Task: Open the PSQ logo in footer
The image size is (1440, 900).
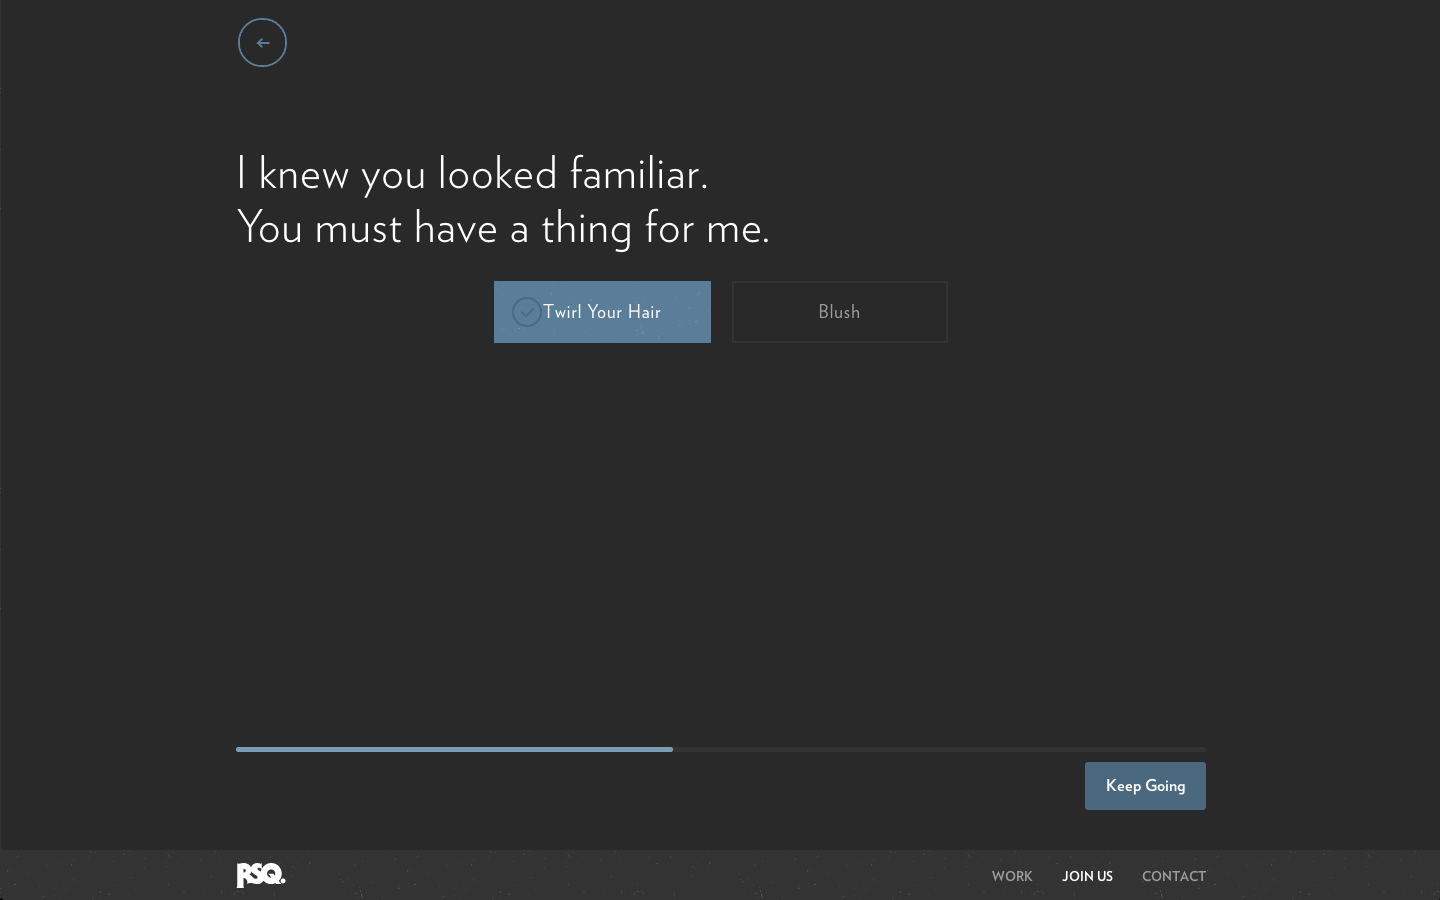Action: click(x=261, y=875)
